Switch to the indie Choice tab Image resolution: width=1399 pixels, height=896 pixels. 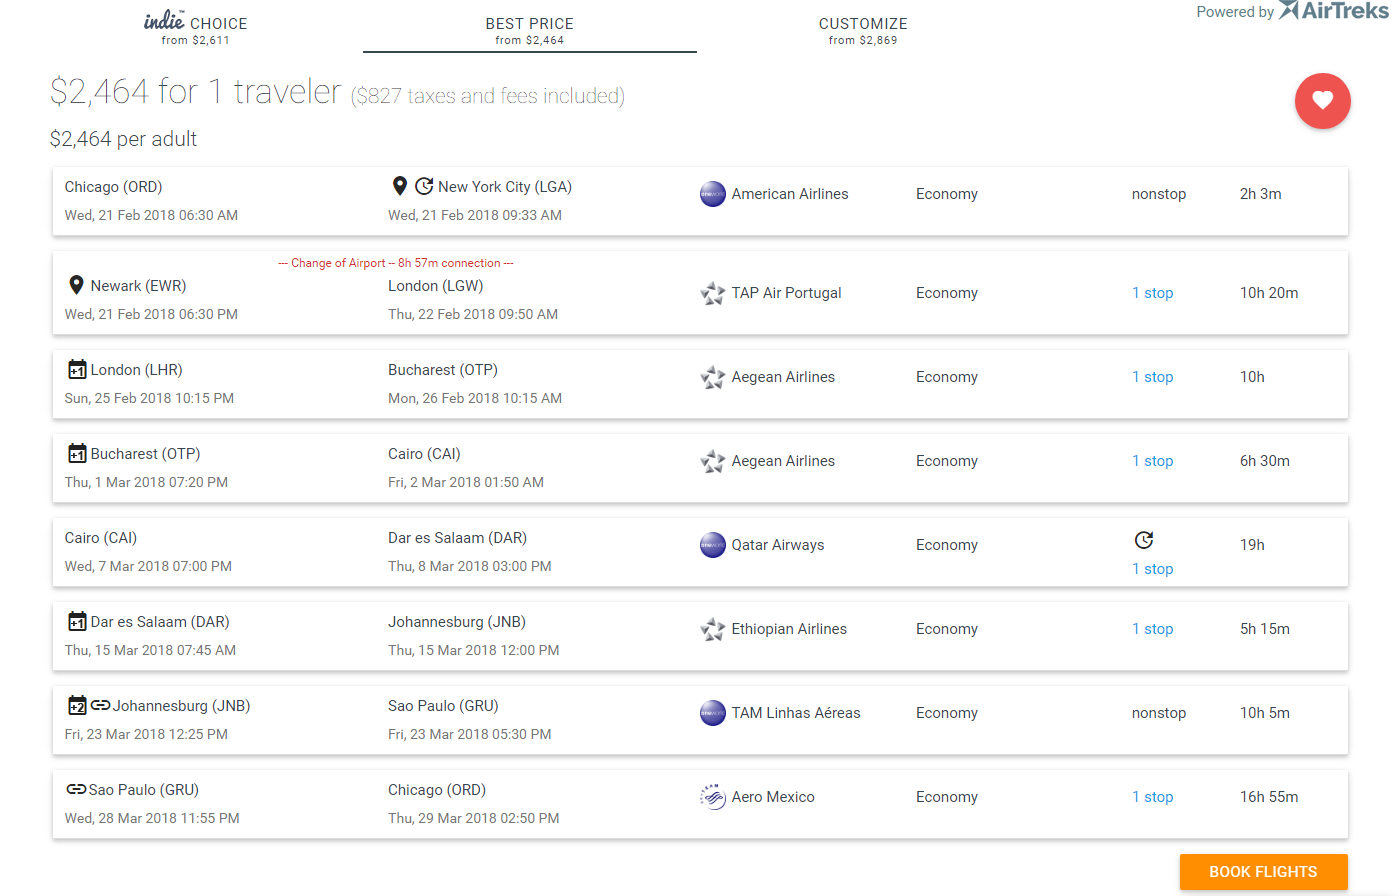pos(196,28)
